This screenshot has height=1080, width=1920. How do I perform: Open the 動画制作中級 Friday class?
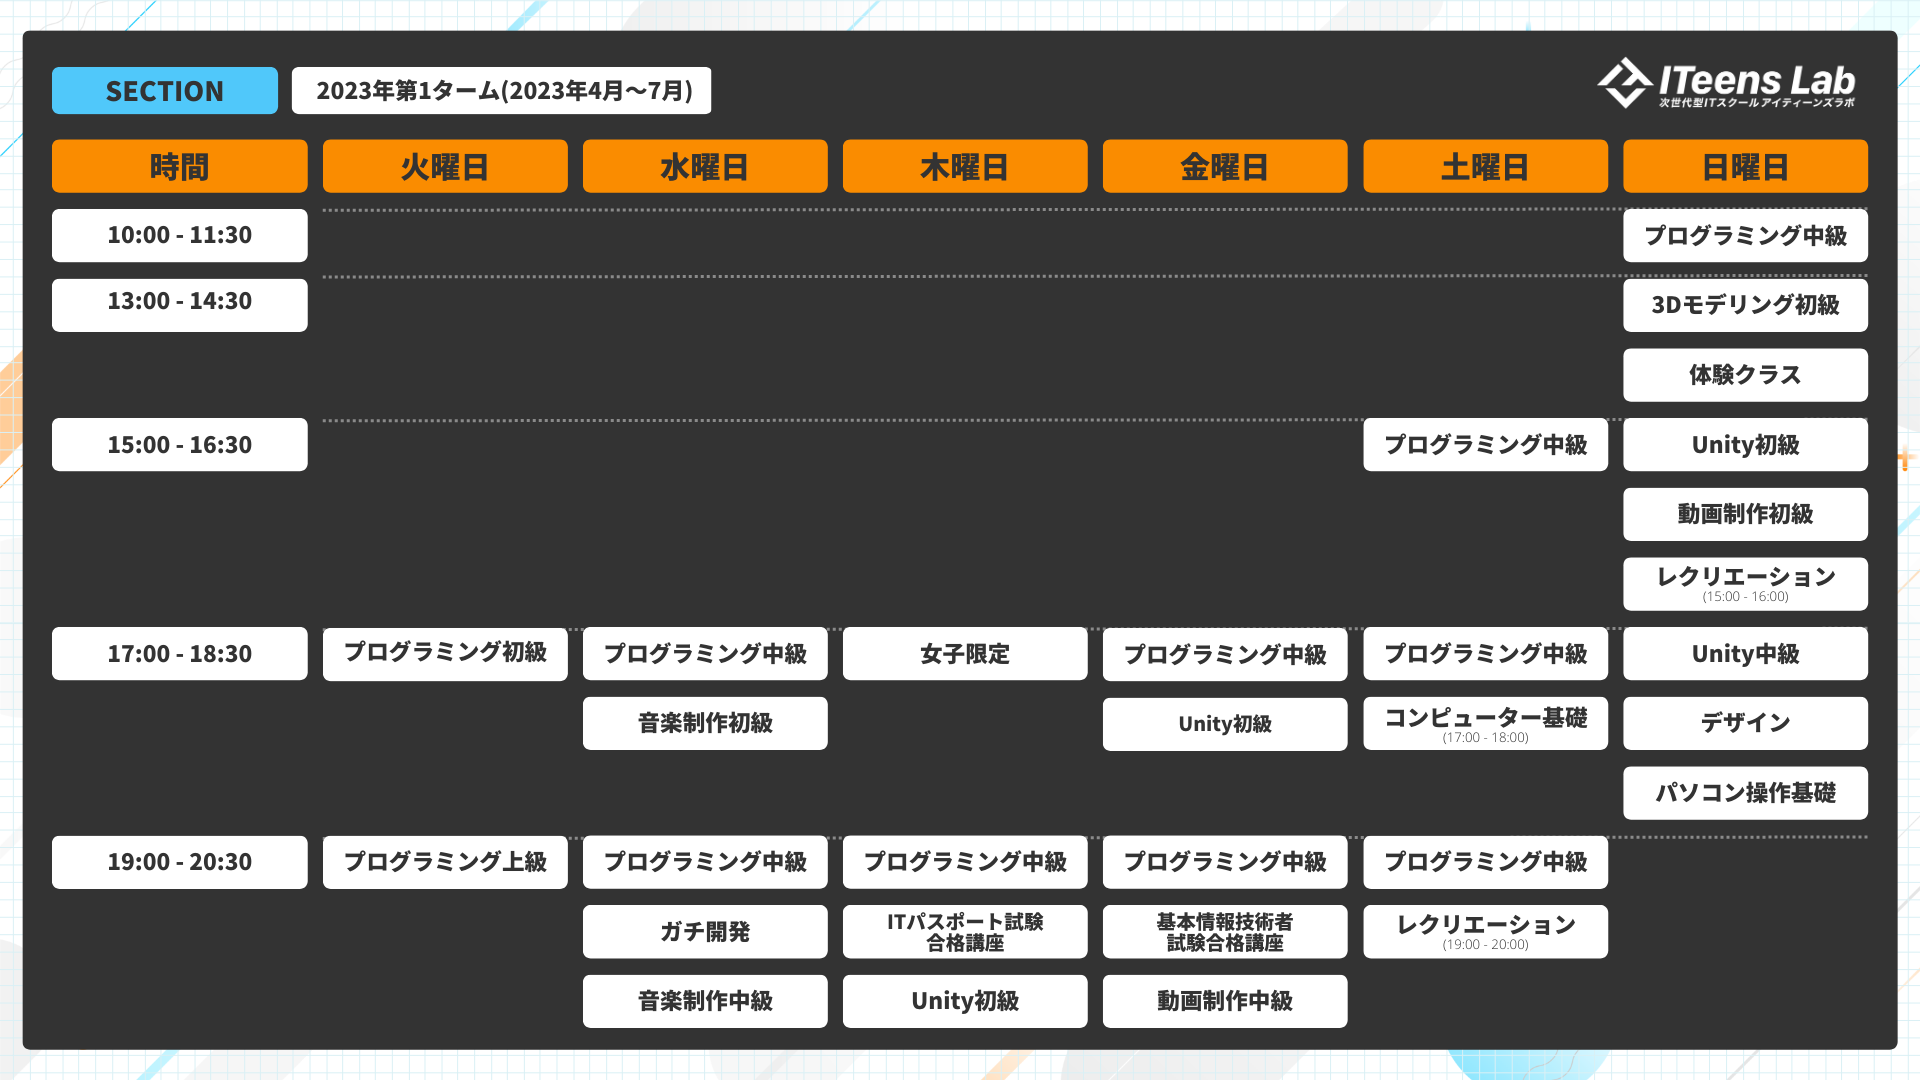(x=1225, y=1001)
